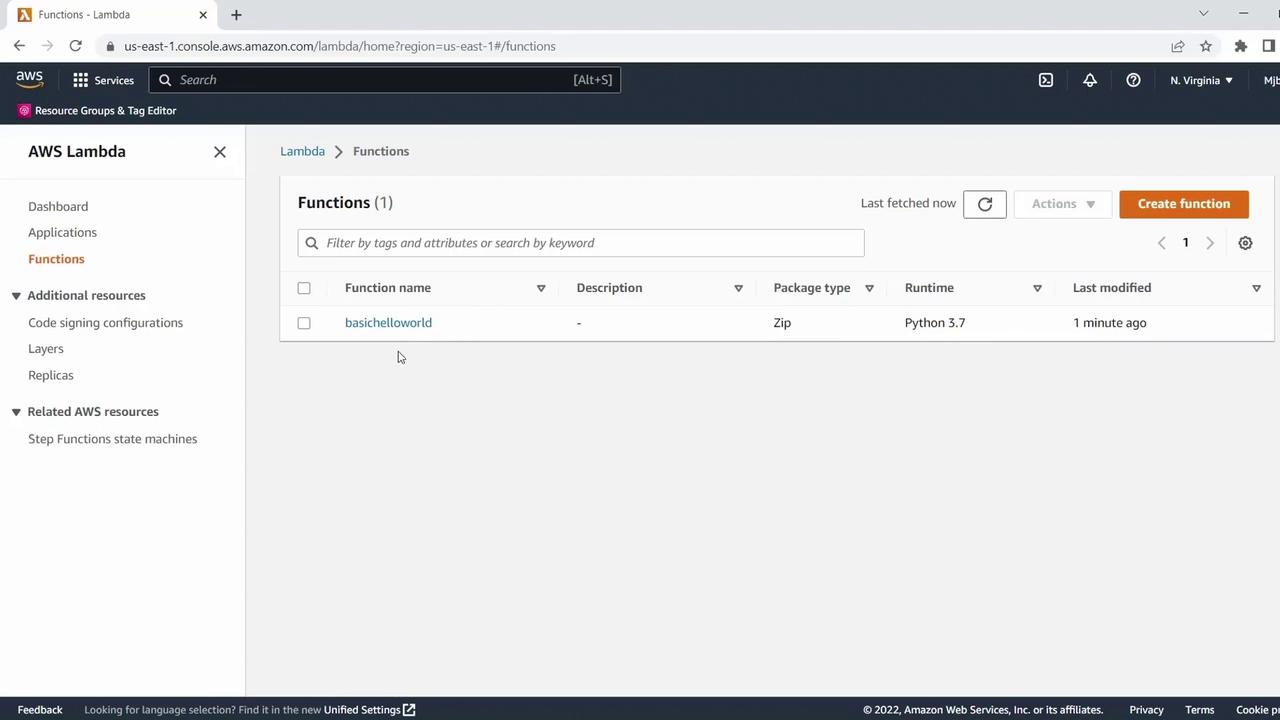Go to next page of functions
Screen dimensions: 1280x720
(x=1210, y=243)
